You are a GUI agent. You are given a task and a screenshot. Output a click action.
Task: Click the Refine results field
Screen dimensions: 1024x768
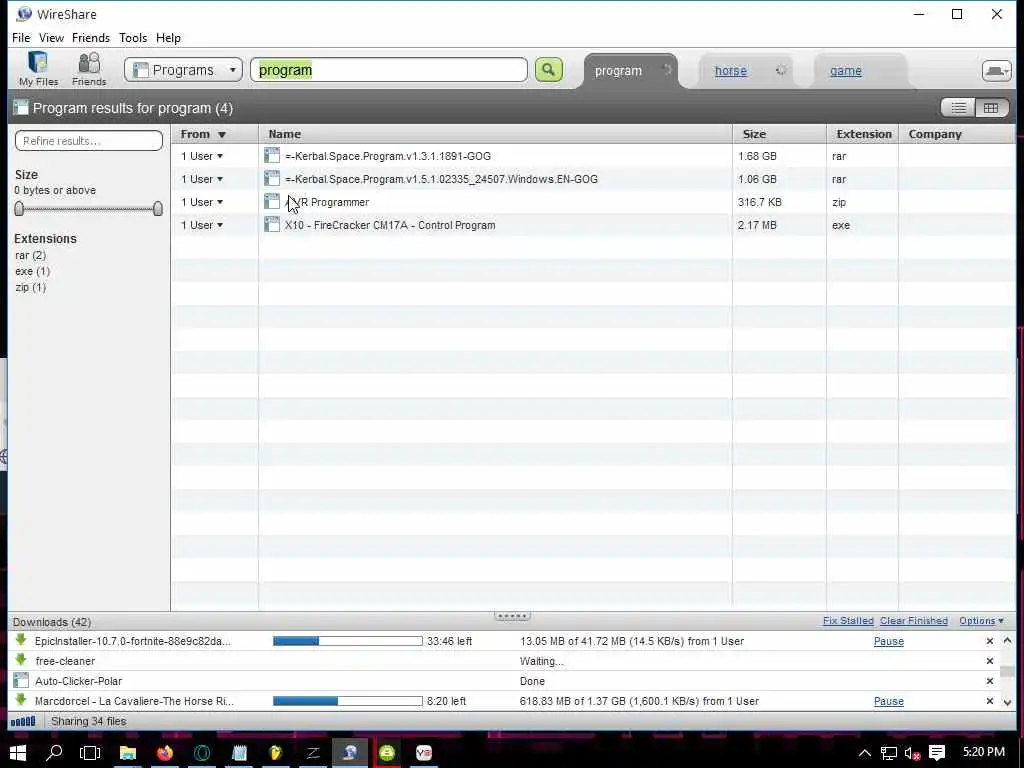pyautogui.click(x=89, y=140)
